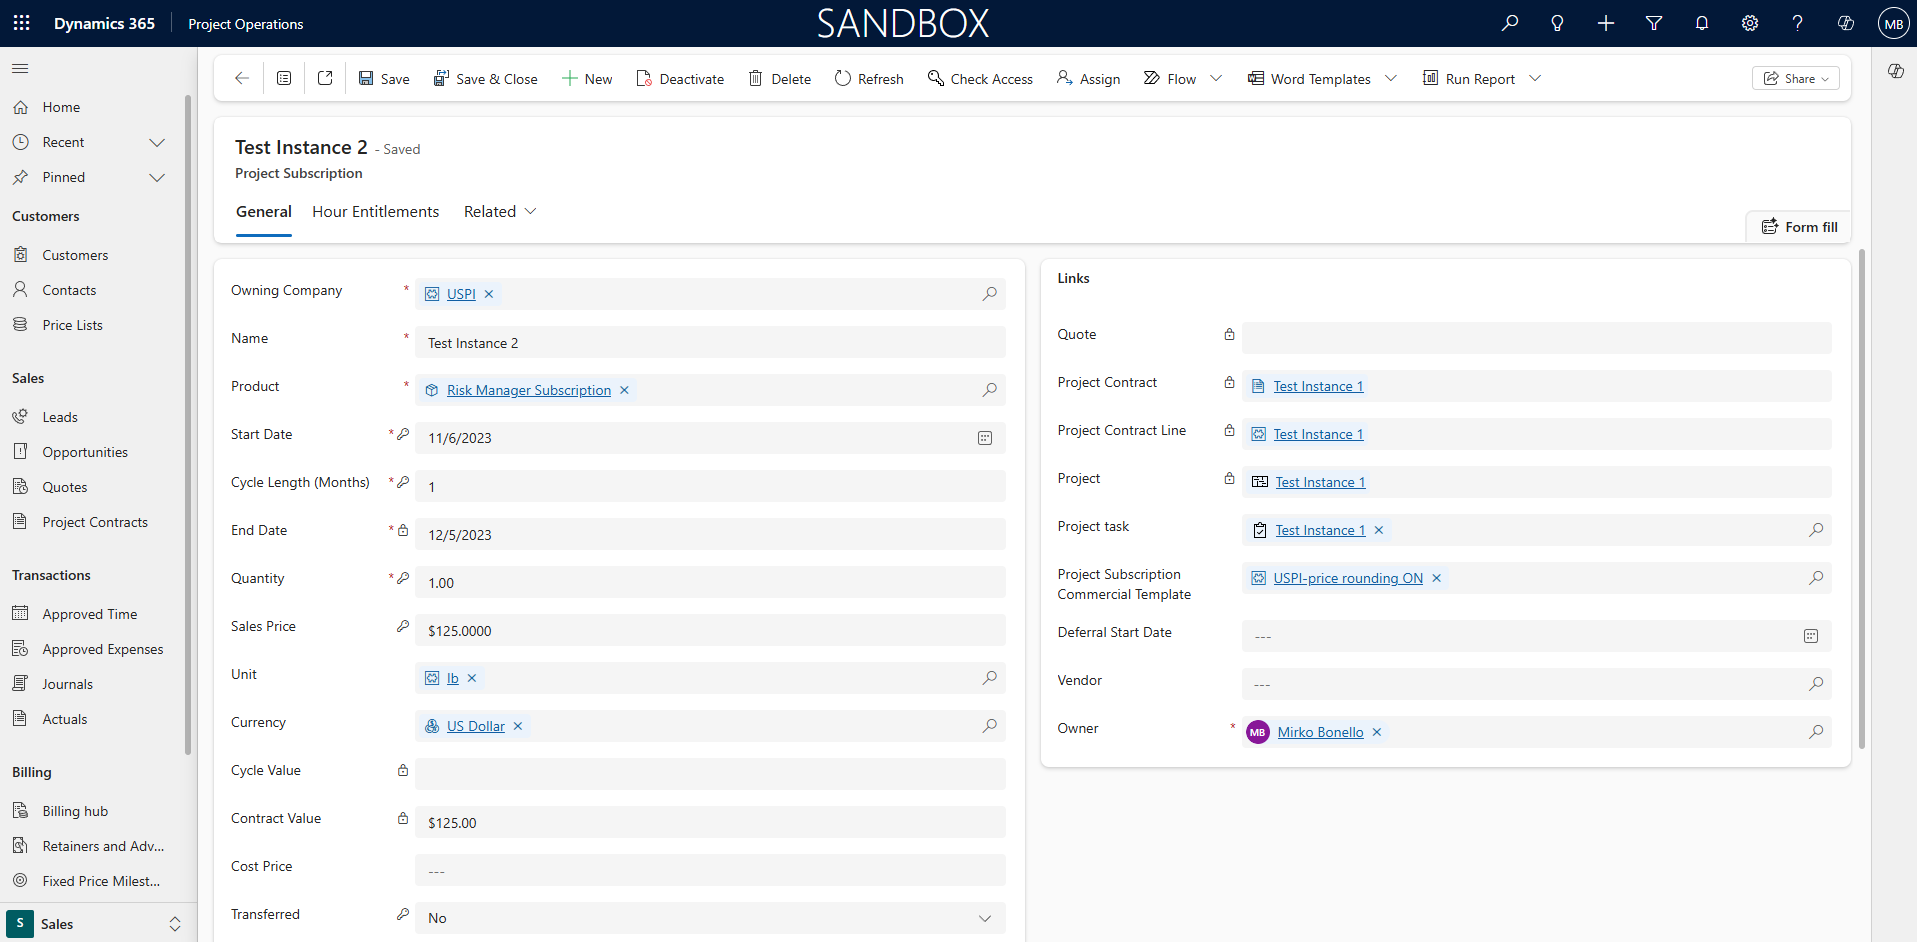
Task: Click the Sales Price field
Action: (x=710, y=630)
